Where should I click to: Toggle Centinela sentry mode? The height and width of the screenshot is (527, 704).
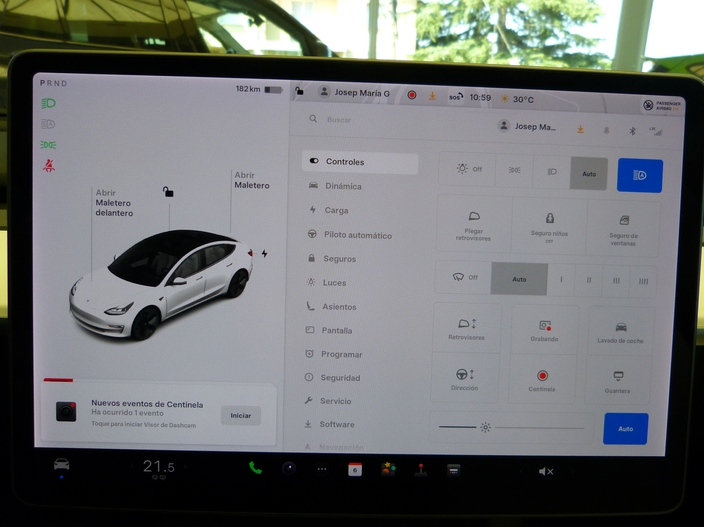(x=542, y=381)
